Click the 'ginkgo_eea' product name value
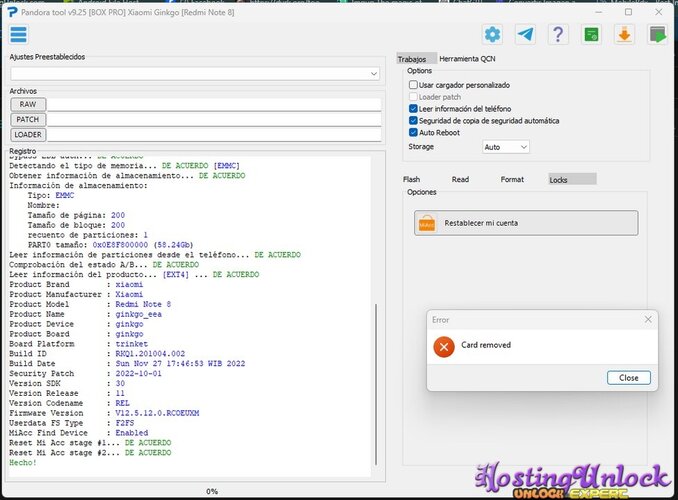This screenshot has height=500, width=678. 138,314
